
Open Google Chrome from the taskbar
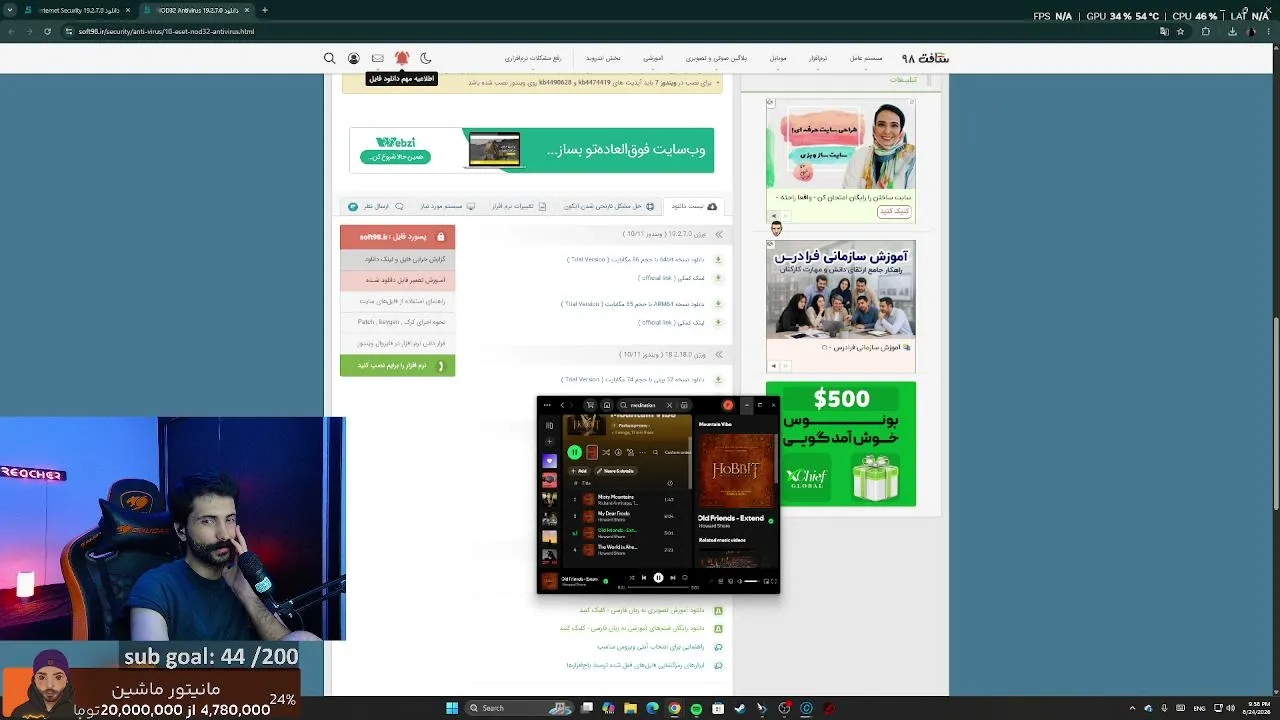674,708
